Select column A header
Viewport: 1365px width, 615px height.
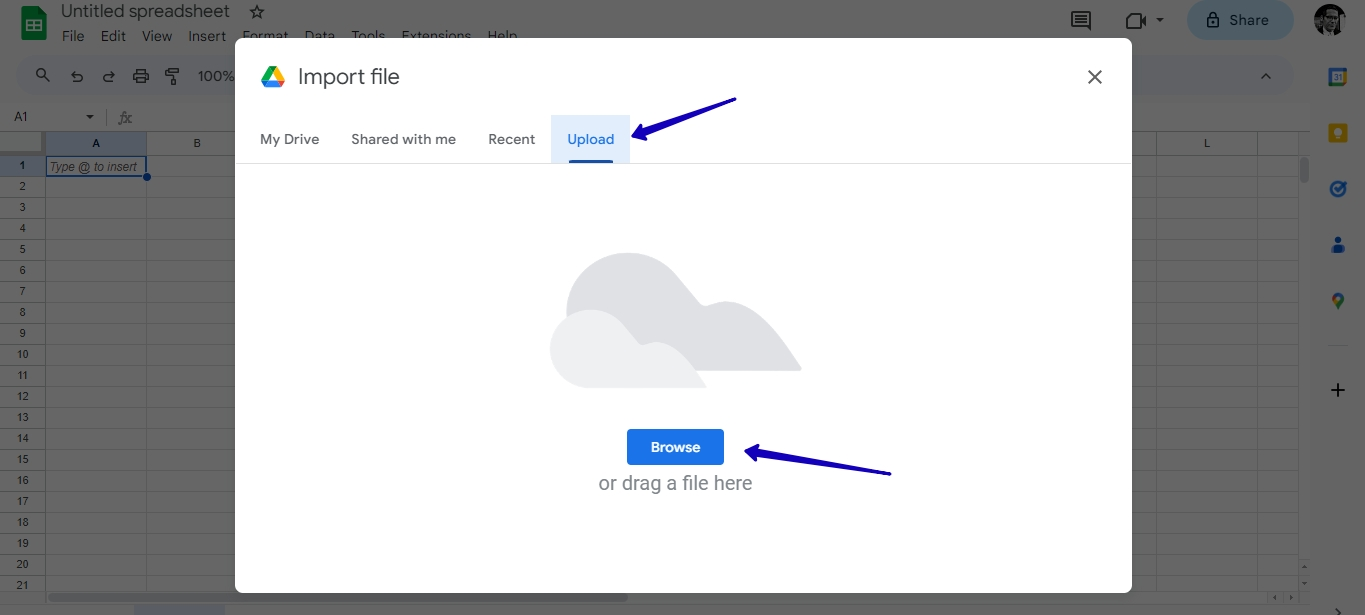click(x=96, y=143)
